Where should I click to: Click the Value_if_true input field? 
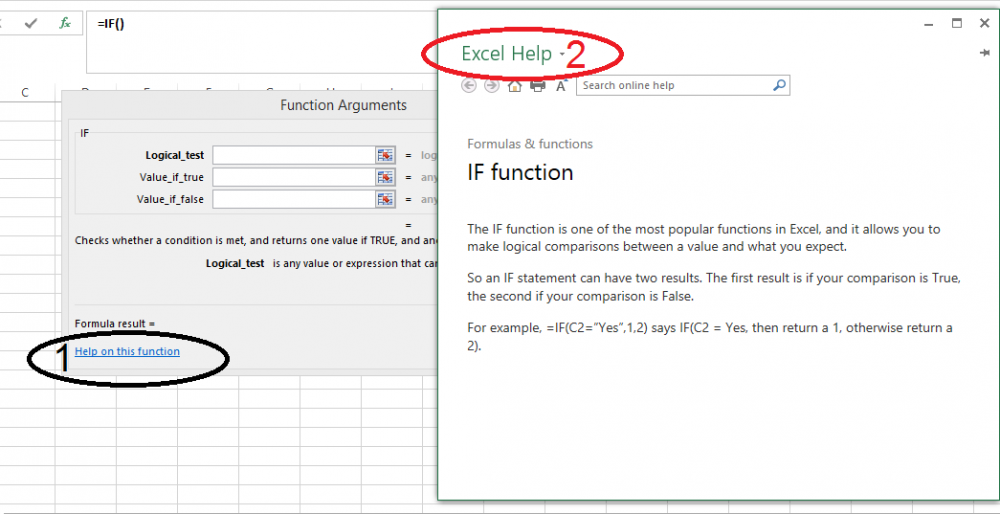[x=293, y=177]
